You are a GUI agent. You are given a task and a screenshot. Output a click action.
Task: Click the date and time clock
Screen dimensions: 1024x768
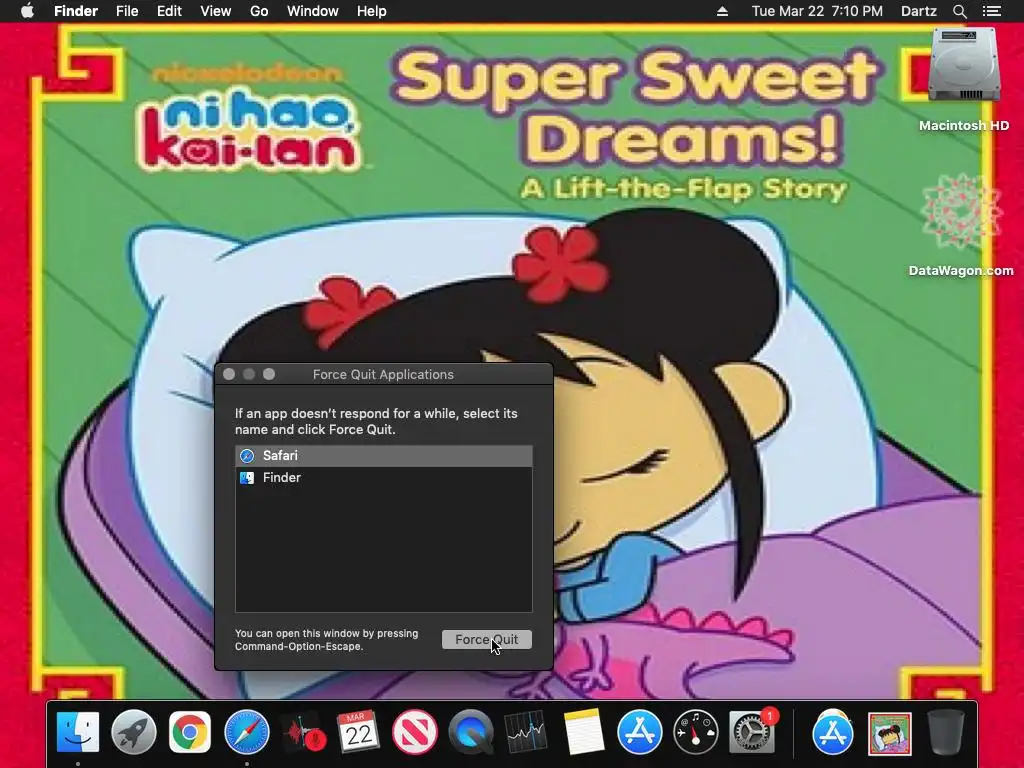[817, 11]
